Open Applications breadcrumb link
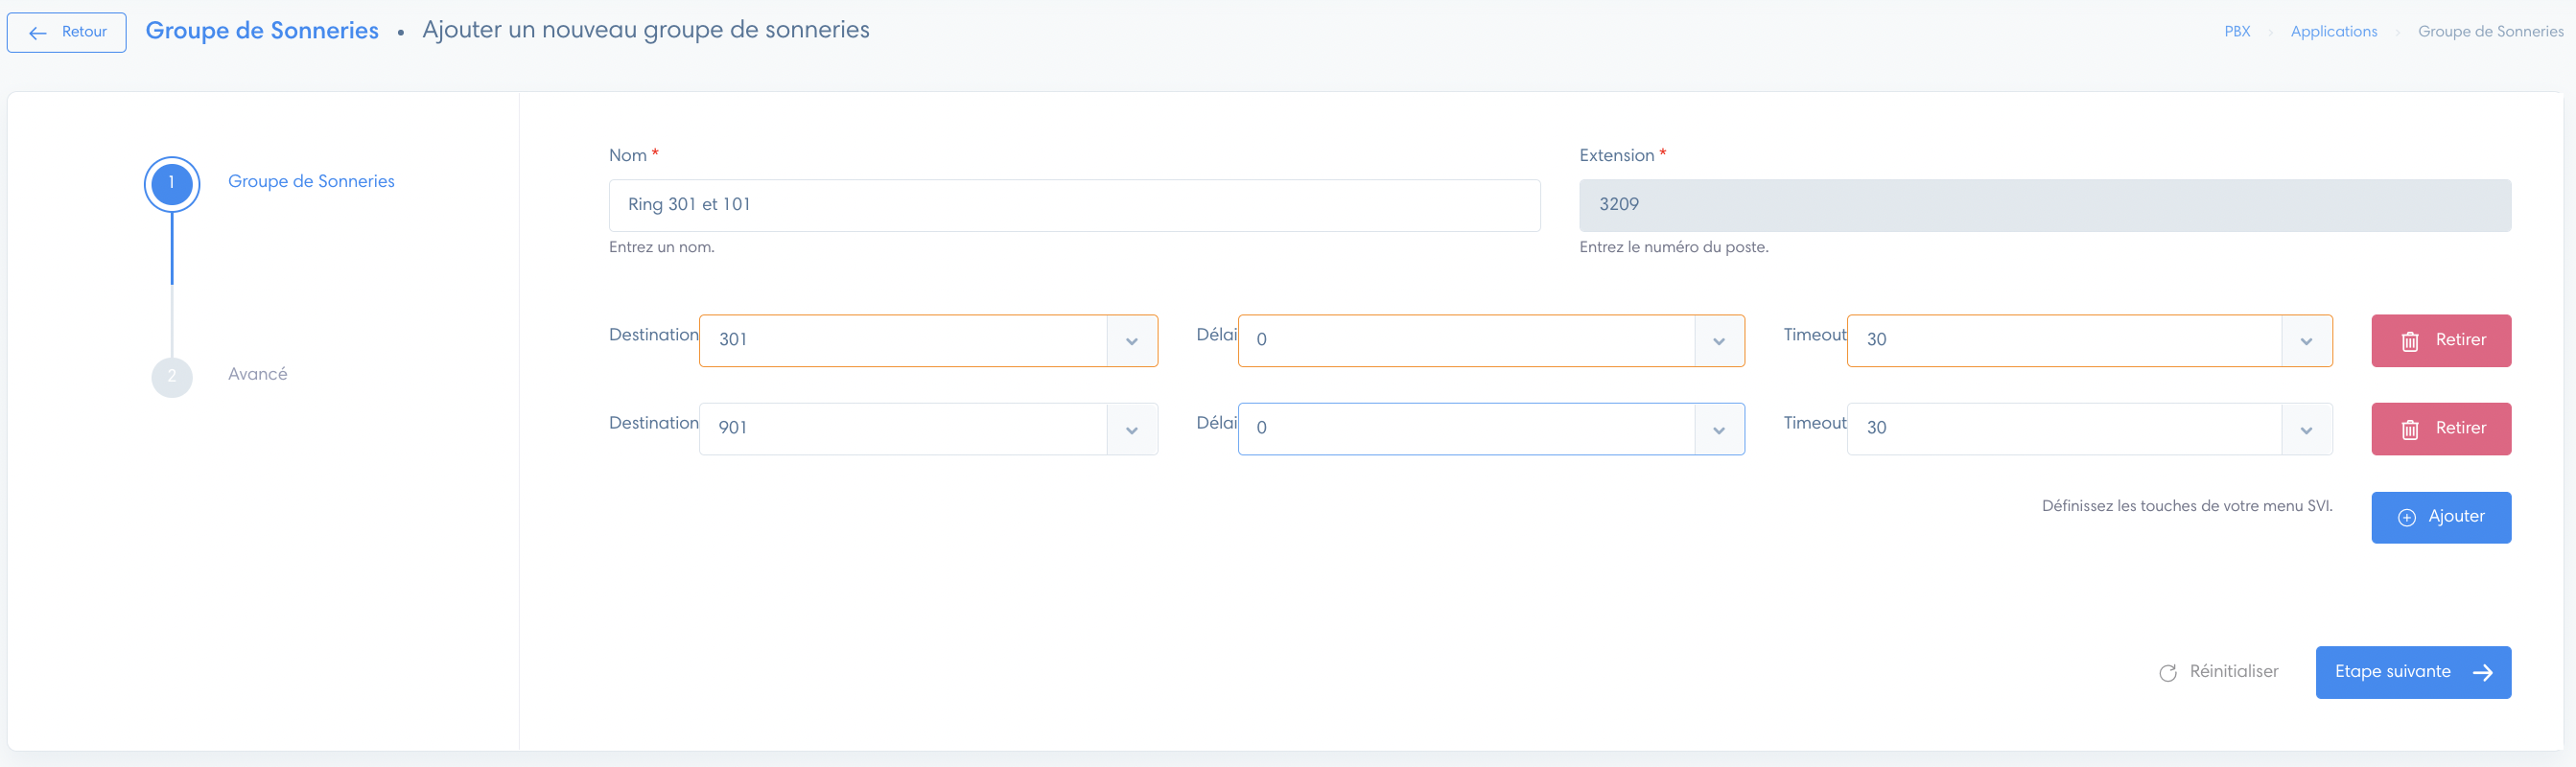The height and width of the screenshot is (767, 2576). click(2333, 31)
